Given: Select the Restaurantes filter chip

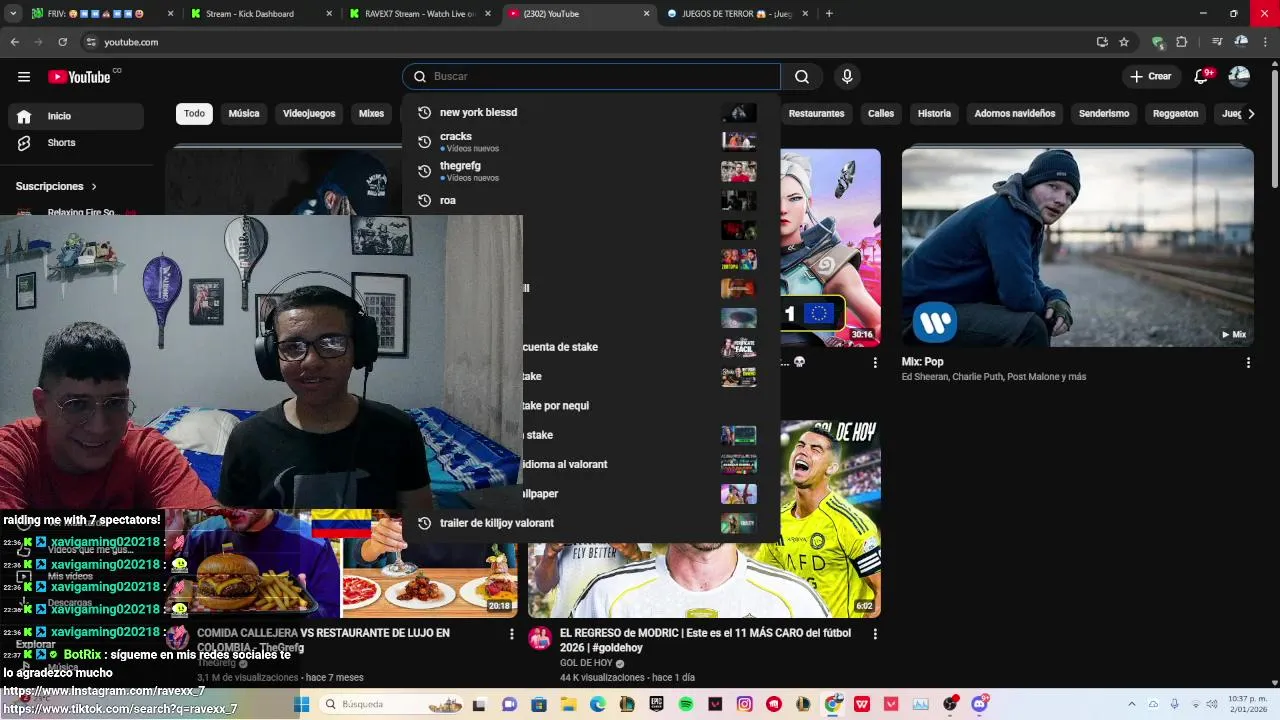Looking at the screenshot, I should coord(816,114).
